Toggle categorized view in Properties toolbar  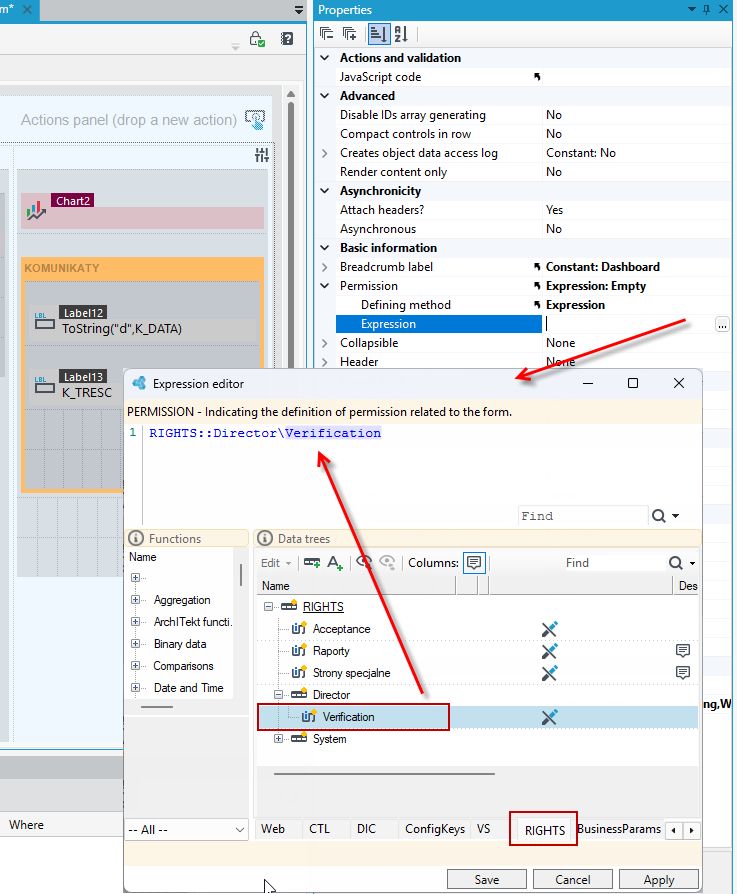tap(378, 34)
